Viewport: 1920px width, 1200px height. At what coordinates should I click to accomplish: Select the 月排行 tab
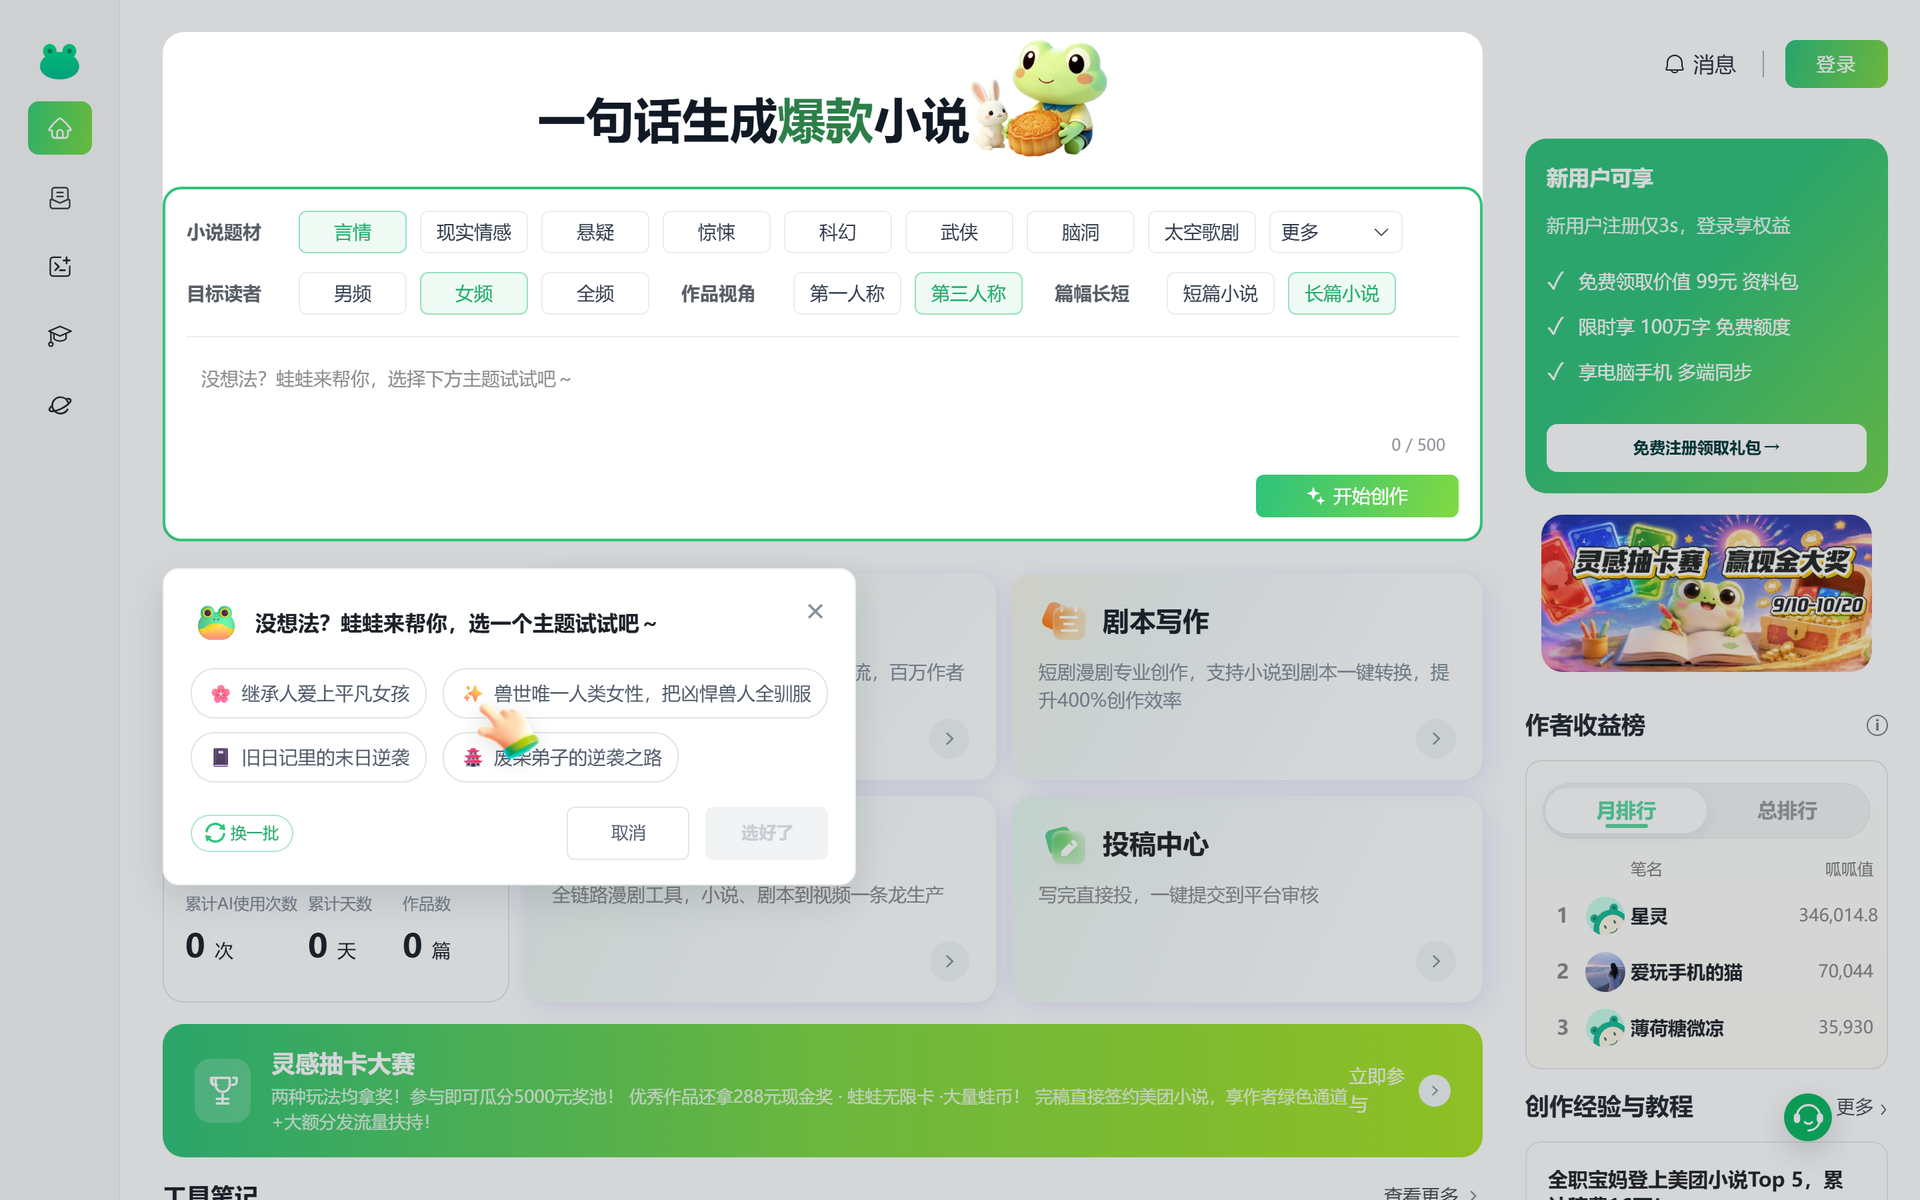pos(1626,811)
